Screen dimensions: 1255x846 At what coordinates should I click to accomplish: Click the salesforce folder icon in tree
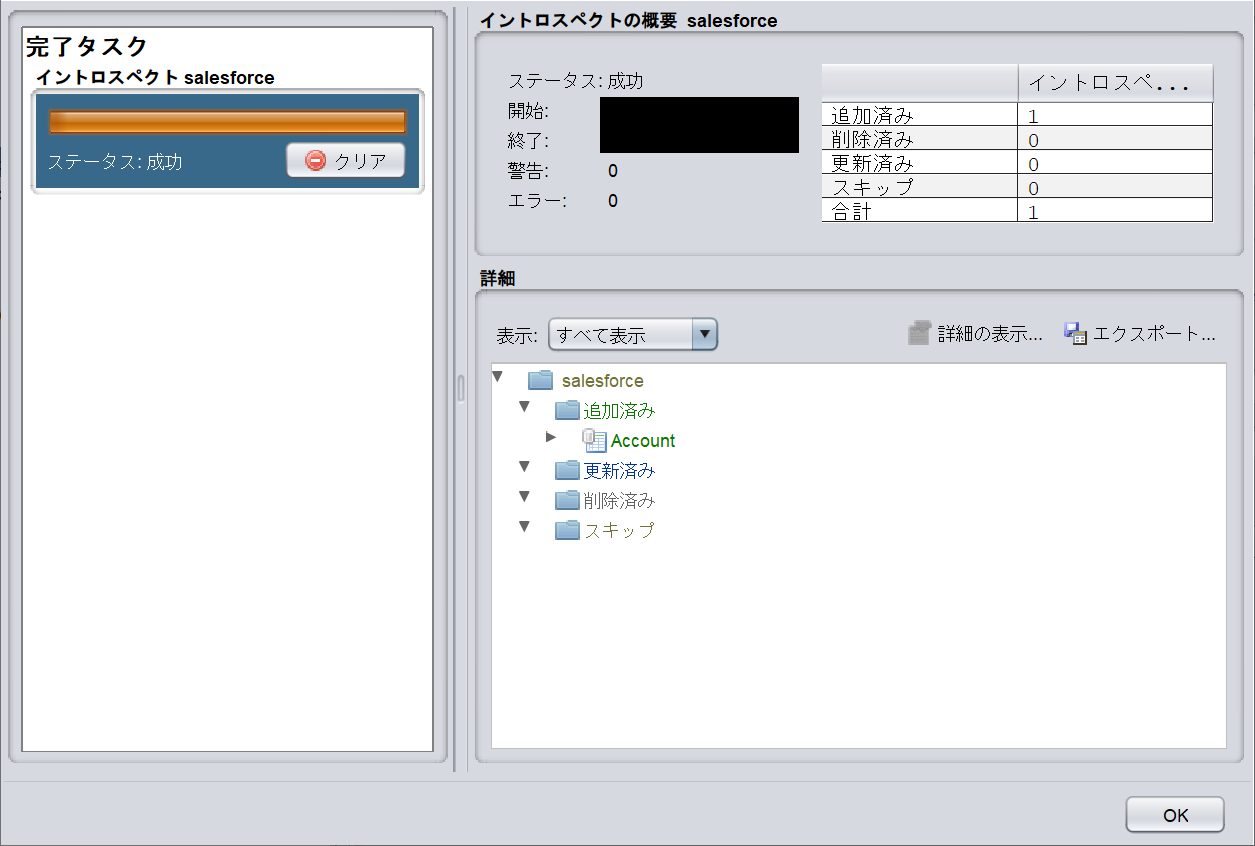pyautogui.click(x=540, y=380)
